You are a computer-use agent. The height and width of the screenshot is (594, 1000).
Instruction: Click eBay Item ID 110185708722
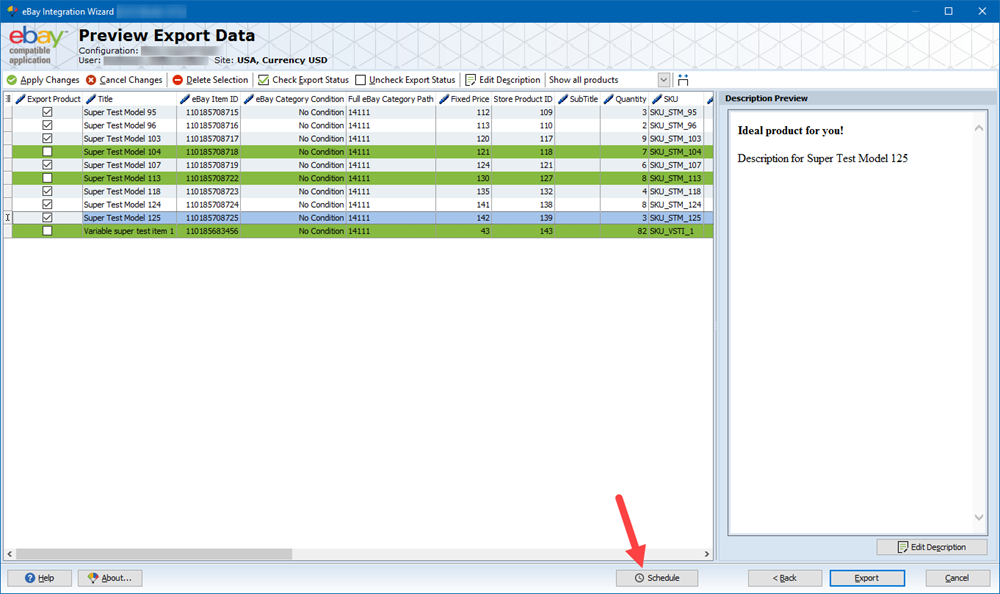point(209,178)
